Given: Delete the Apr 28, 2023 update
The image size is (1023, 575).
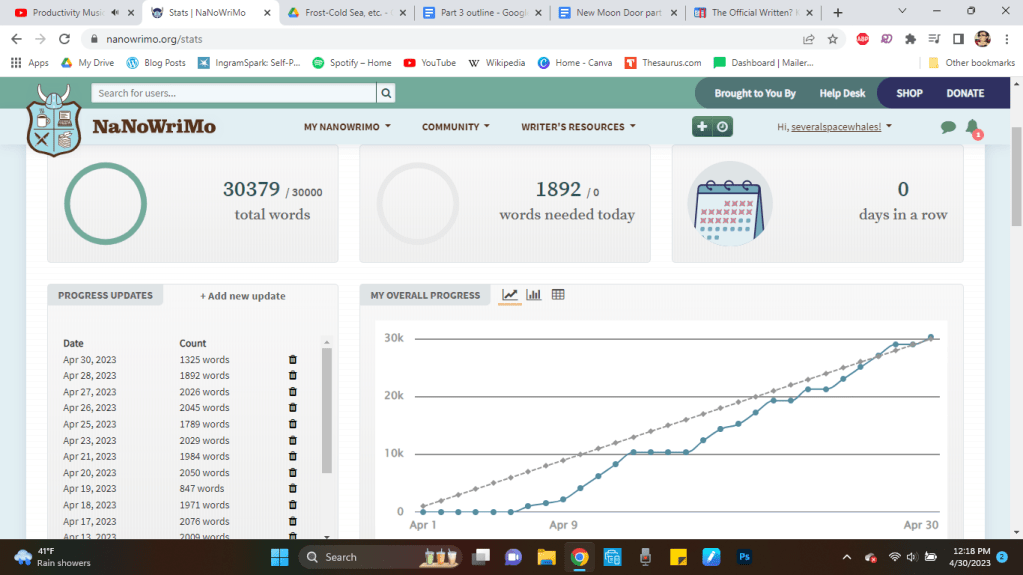Looking at the screenshot, I should [293, 375].
